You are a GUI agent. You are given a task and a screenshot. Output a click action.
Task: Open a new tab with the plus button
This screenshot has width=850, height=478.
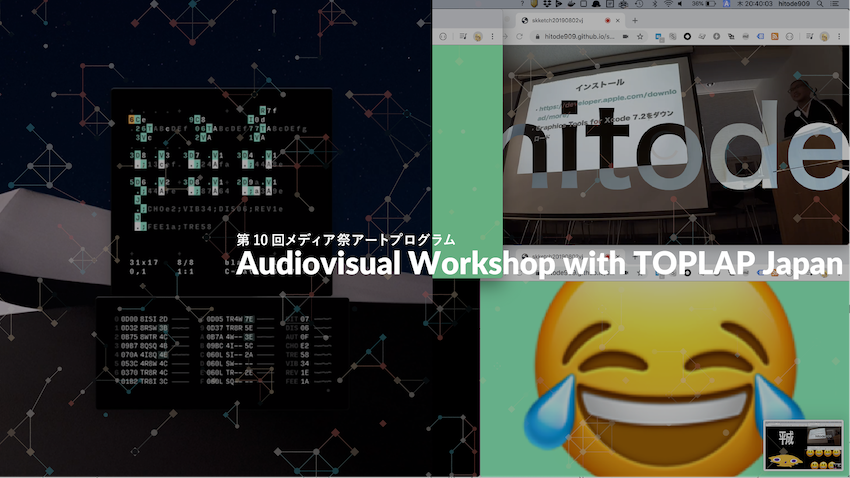coord(635,21)
